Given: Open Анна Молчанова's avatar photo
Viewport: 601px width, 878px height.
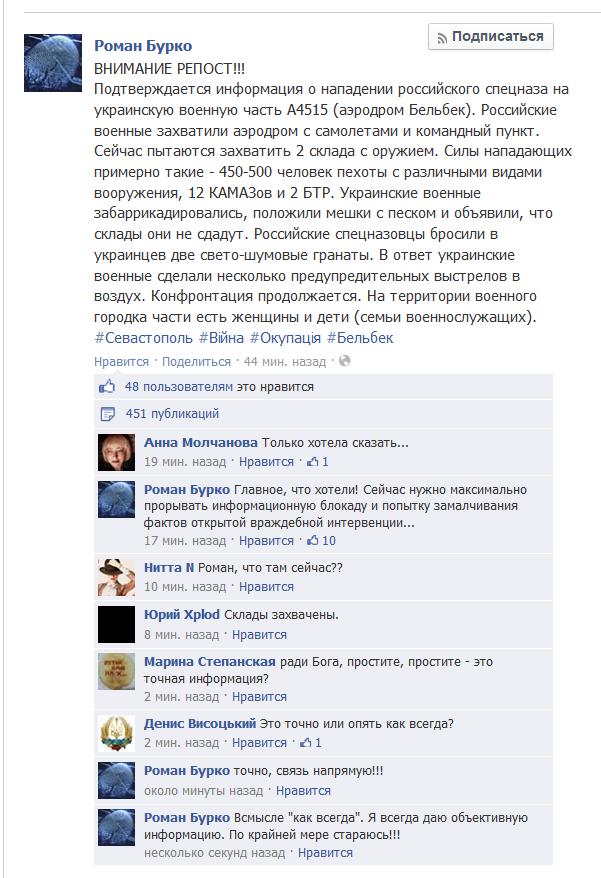Looking at the screenshot, I should pyautogui.click(x=117, y=452).
